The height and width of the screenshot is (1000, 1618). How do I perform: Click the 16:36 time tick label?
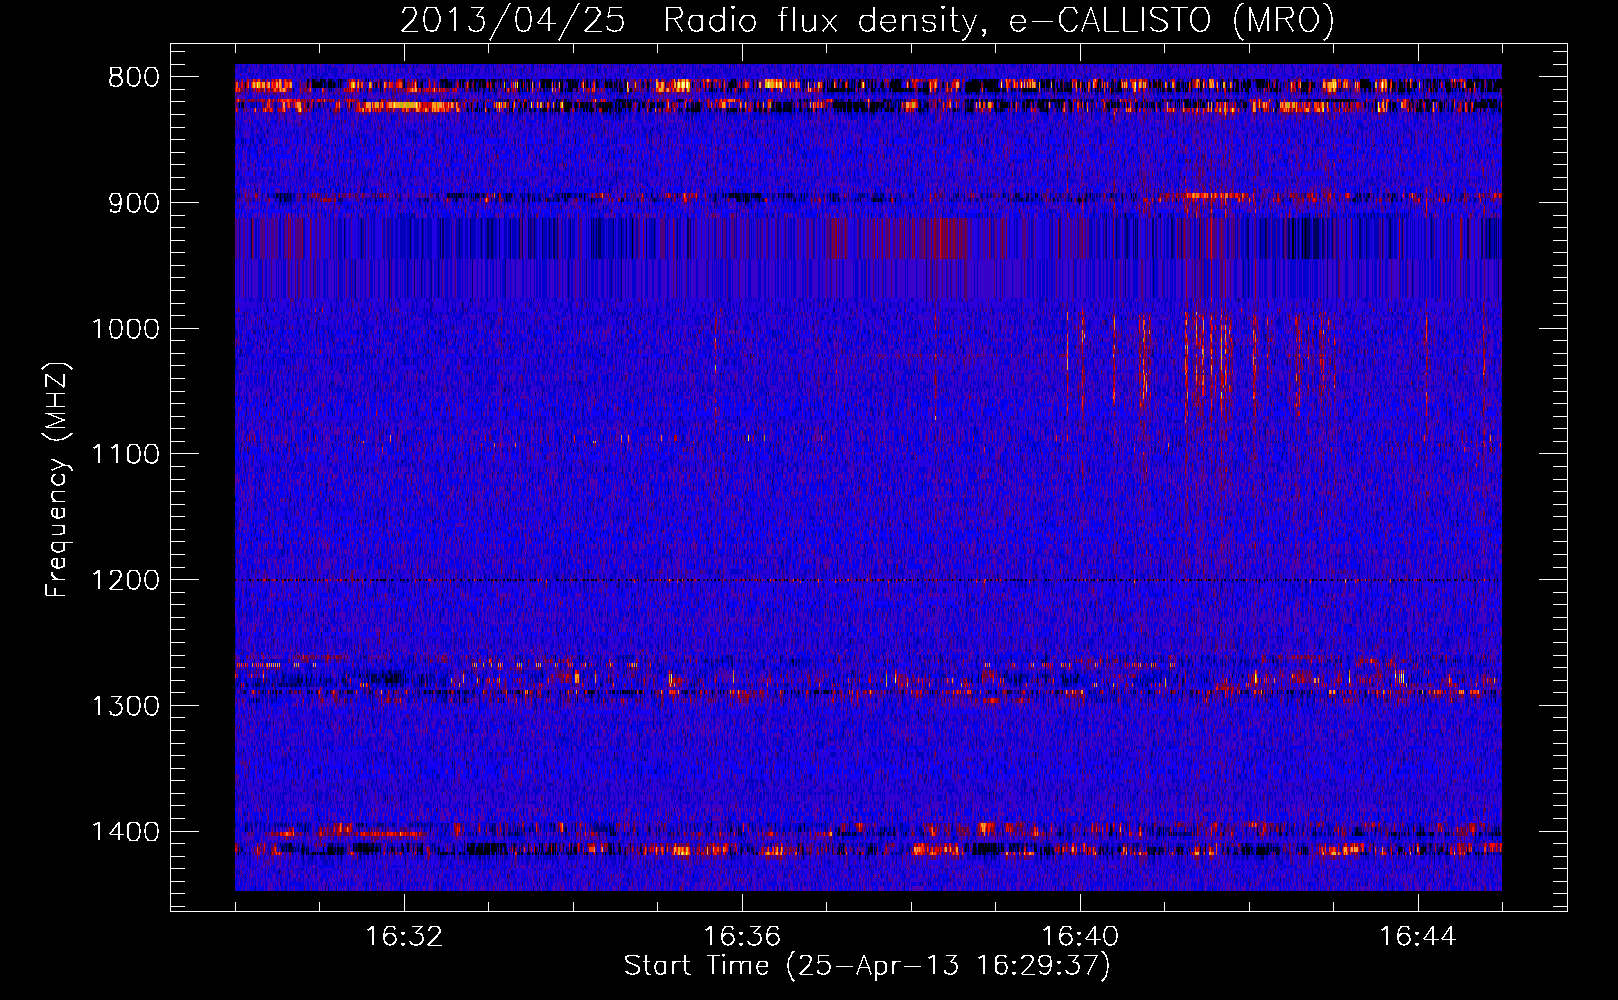pos(742,937)
